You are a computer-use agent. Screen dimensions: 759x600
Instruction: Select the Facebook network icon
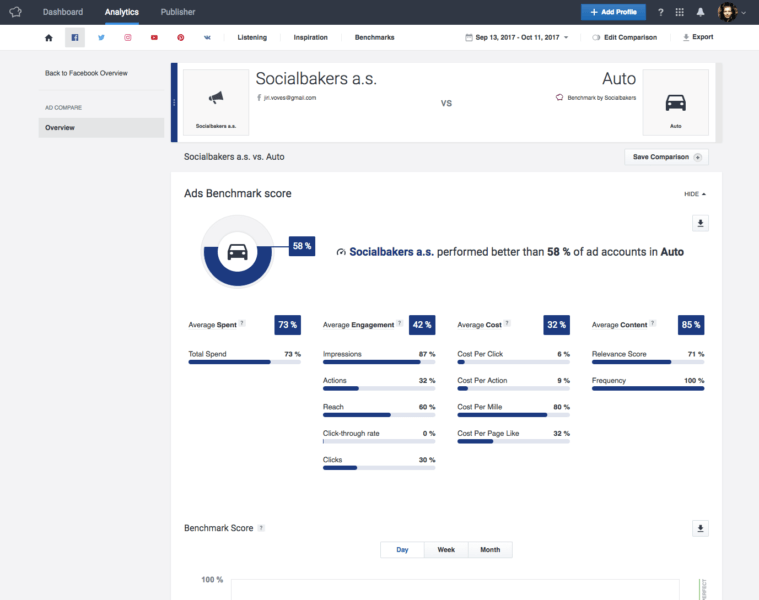coord(75,37)
